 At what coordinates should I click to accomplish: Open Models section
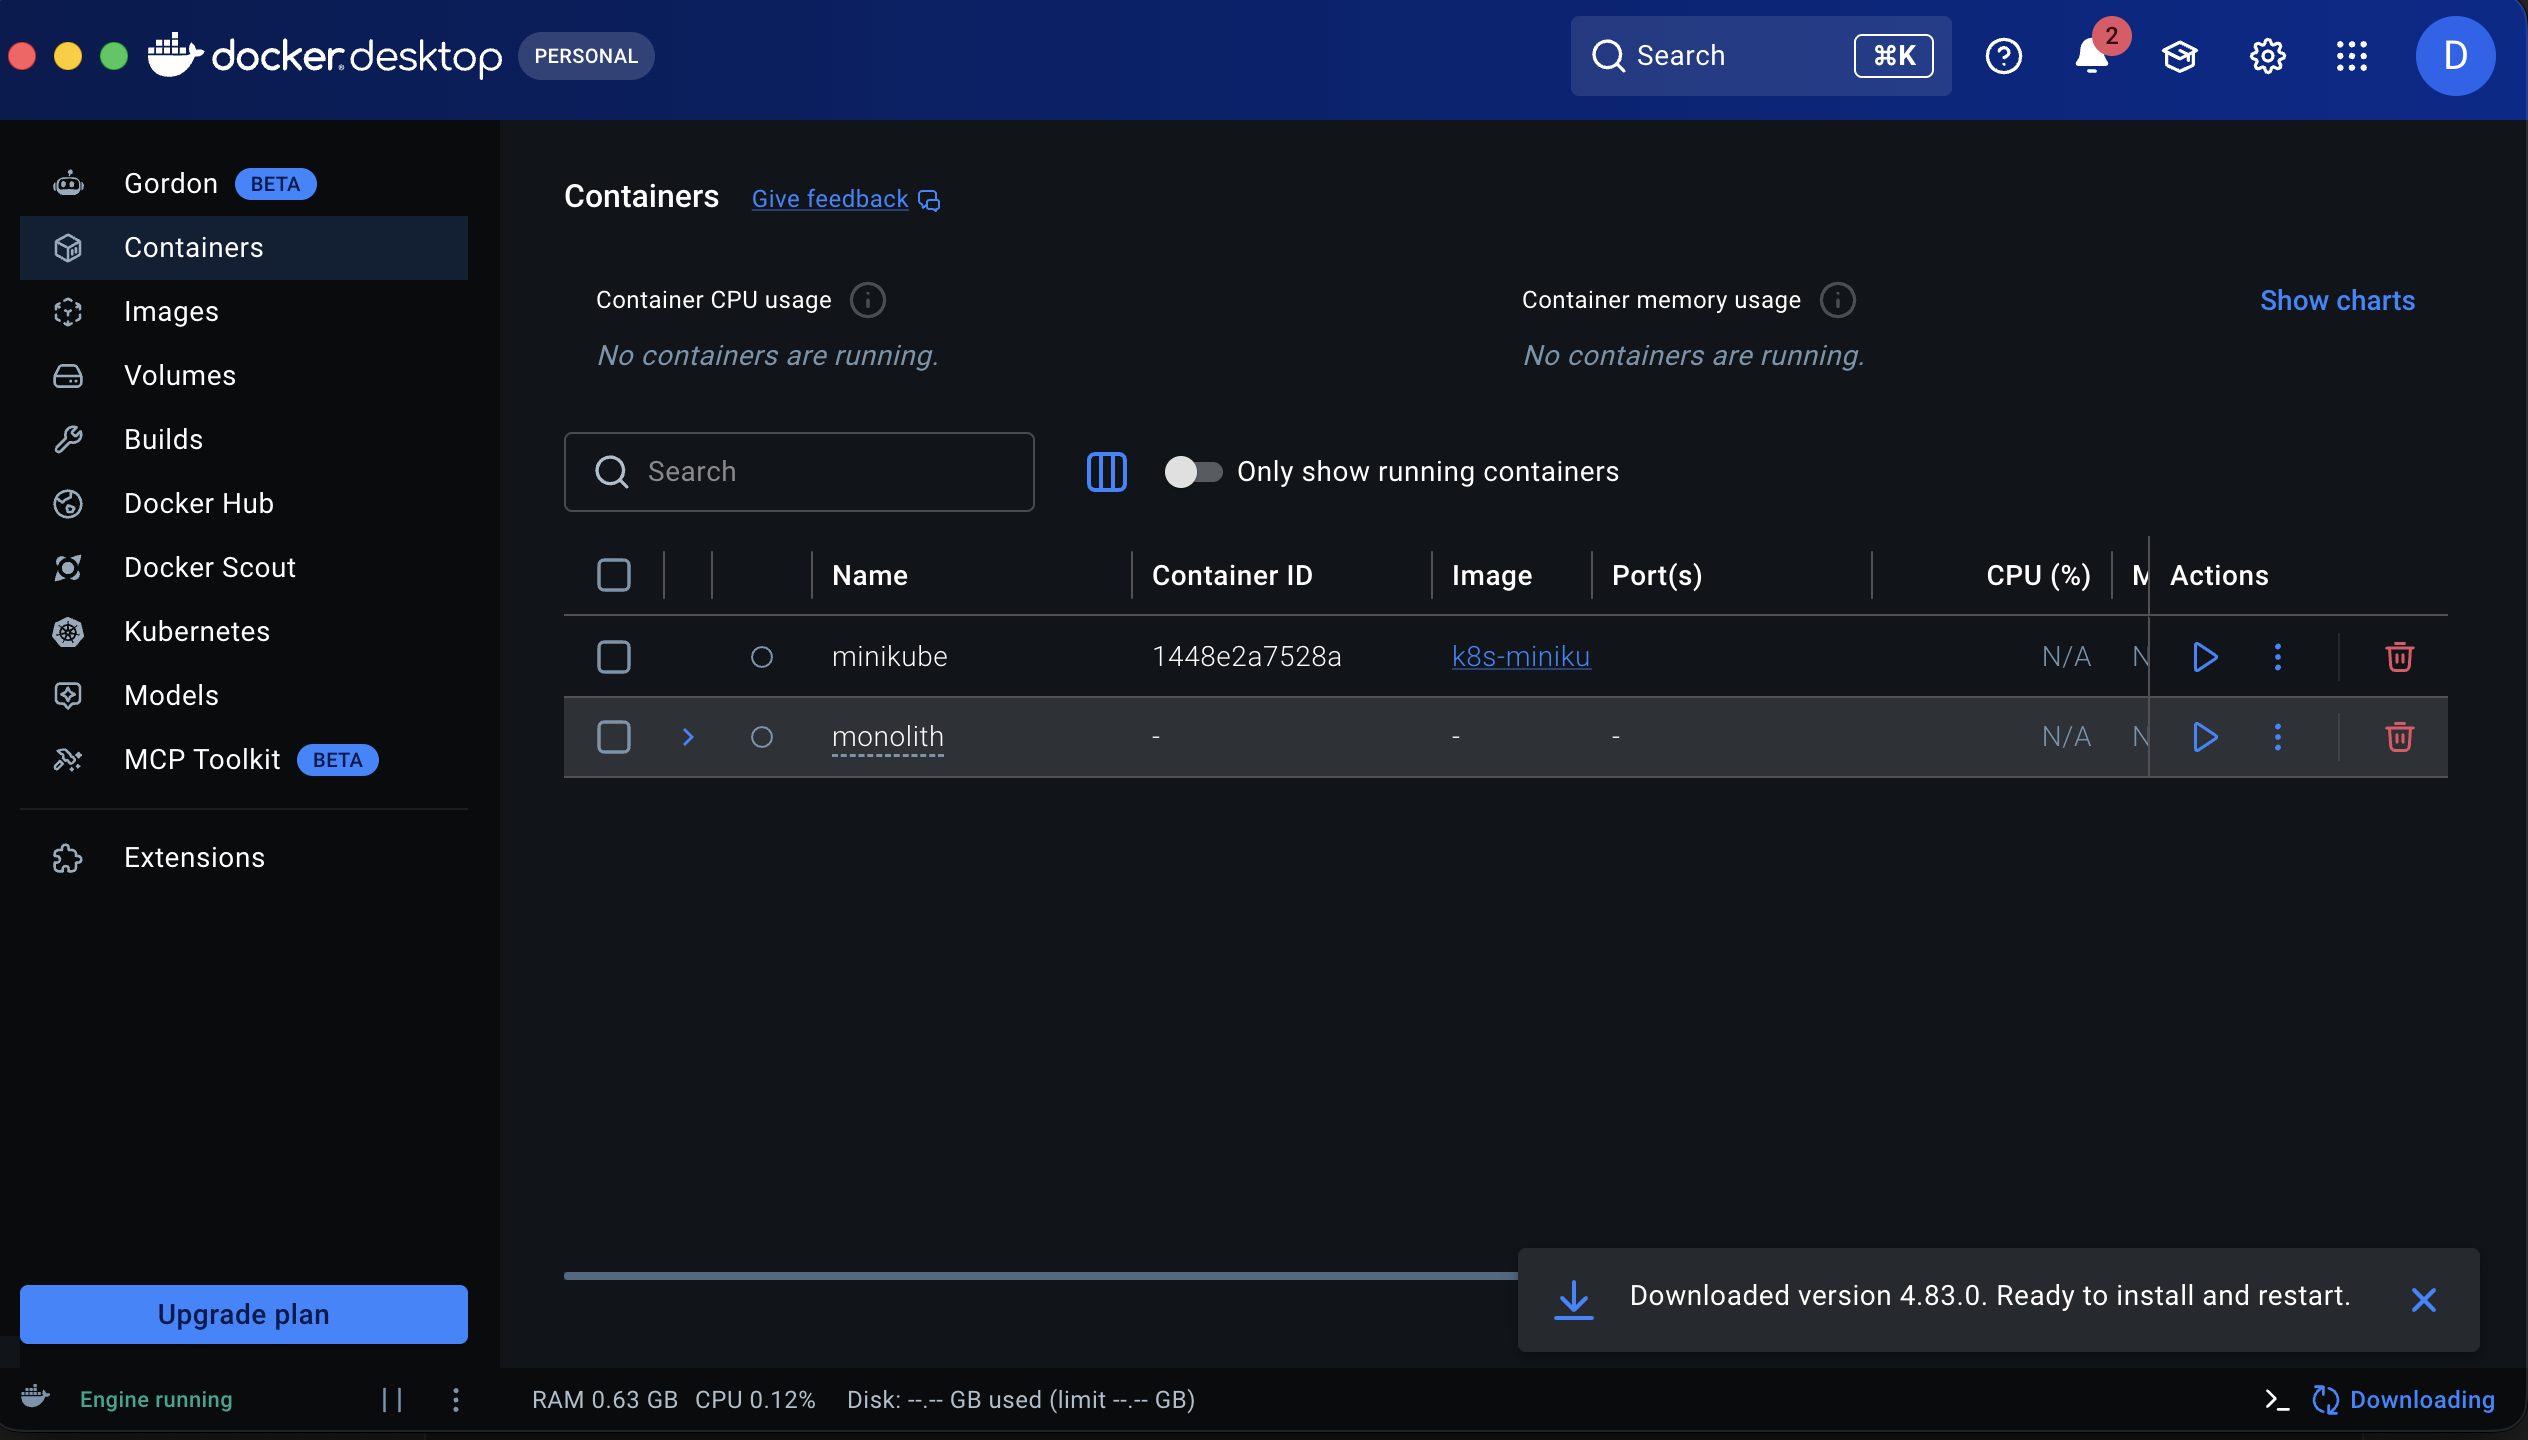coord(244,696)
